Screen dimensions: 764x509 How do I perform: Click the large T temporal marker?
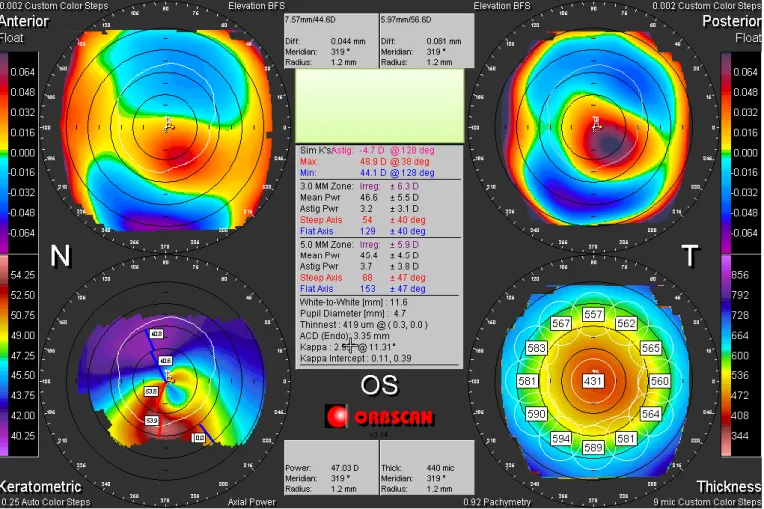click(690, 255)
